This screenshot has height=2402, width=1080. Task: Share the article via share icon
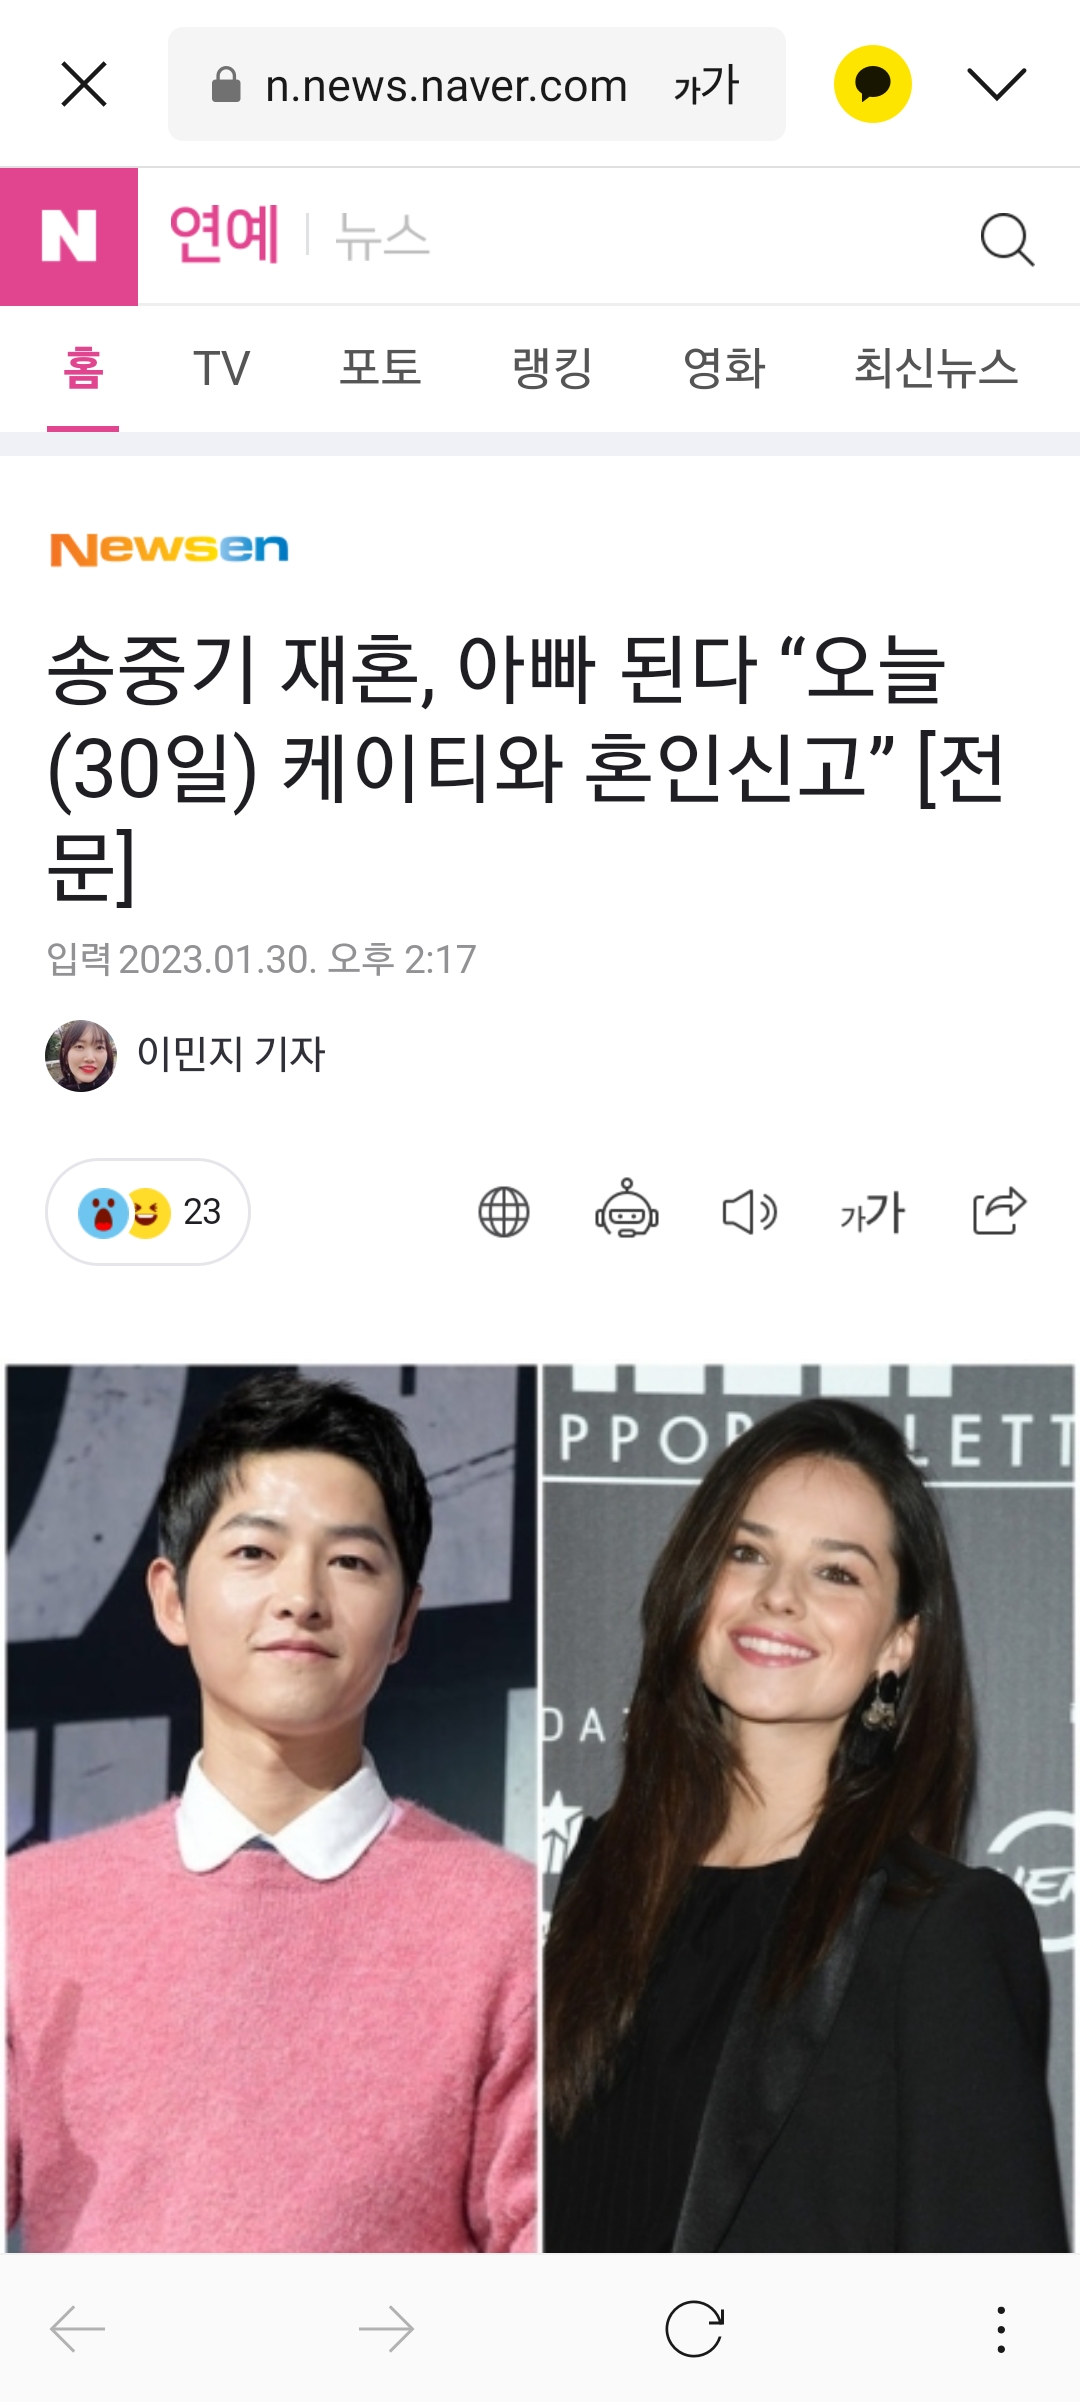click(x=1000, y=1211)
